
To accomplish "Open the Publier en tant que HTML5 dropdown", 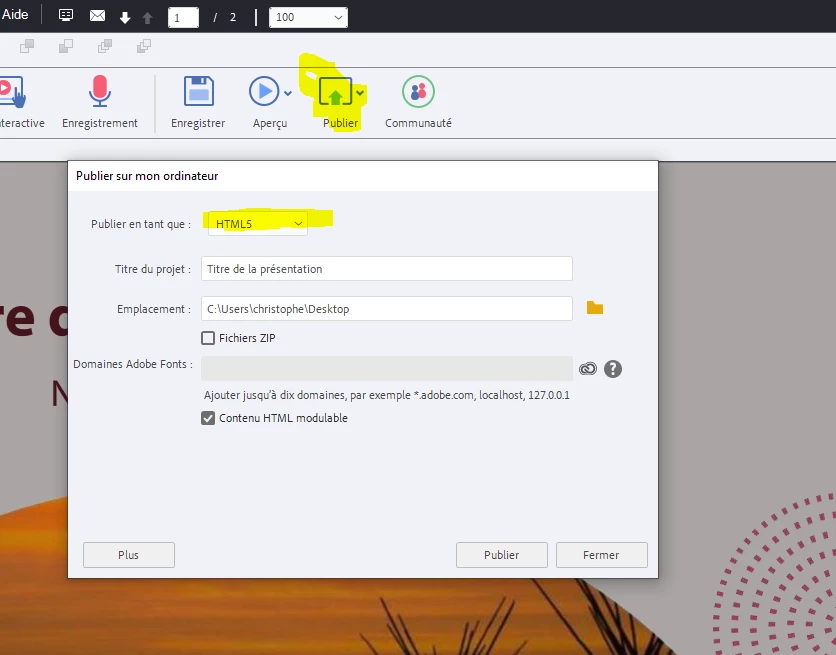I will coord(258,224).
